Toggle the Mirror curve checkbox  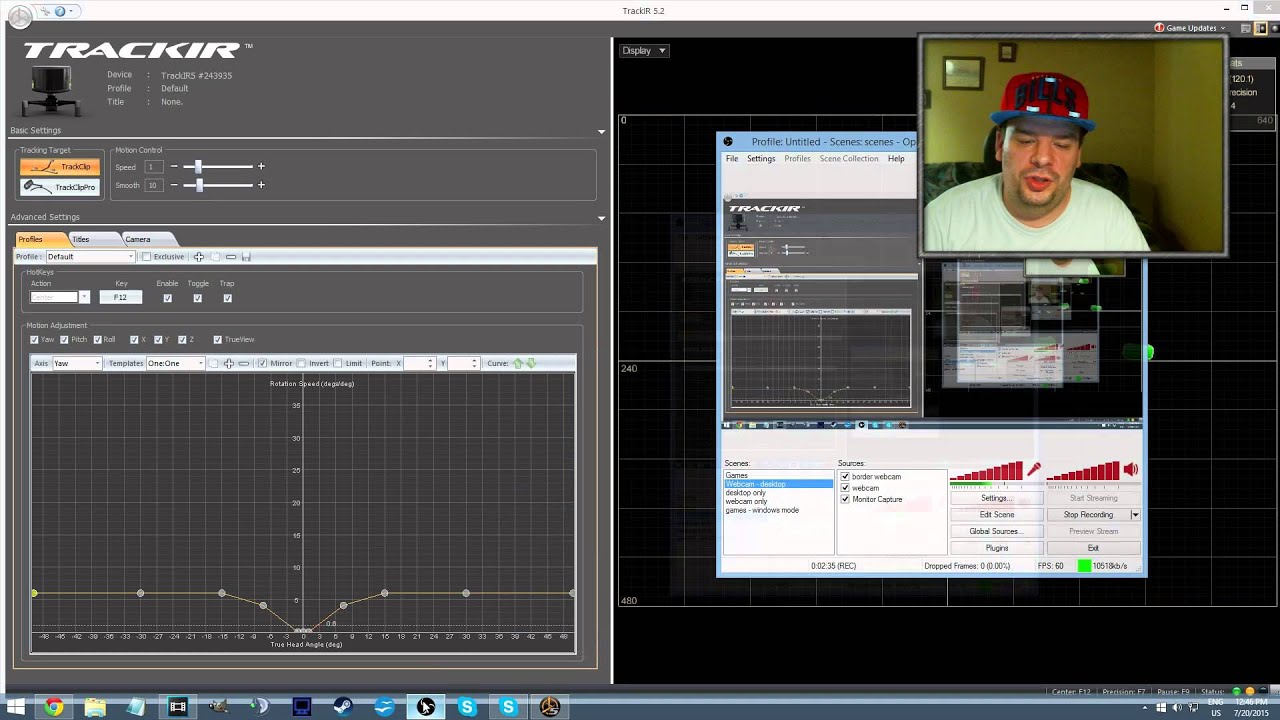click(262, 363)
